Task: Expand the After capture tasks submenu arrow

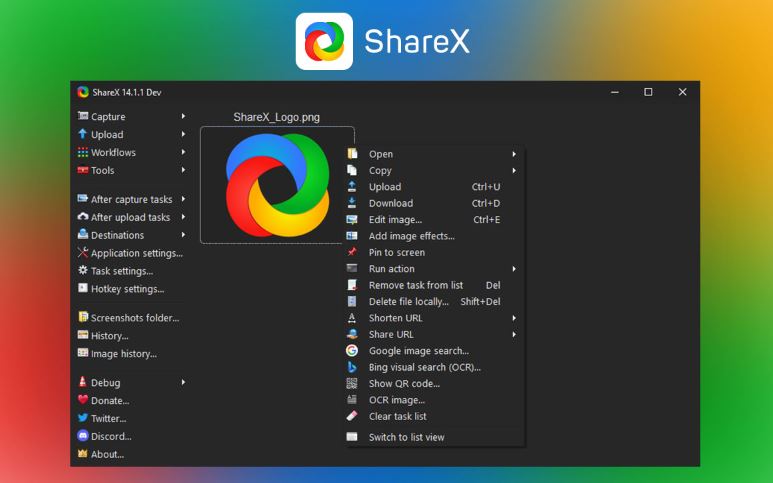Action: point(183,199)
